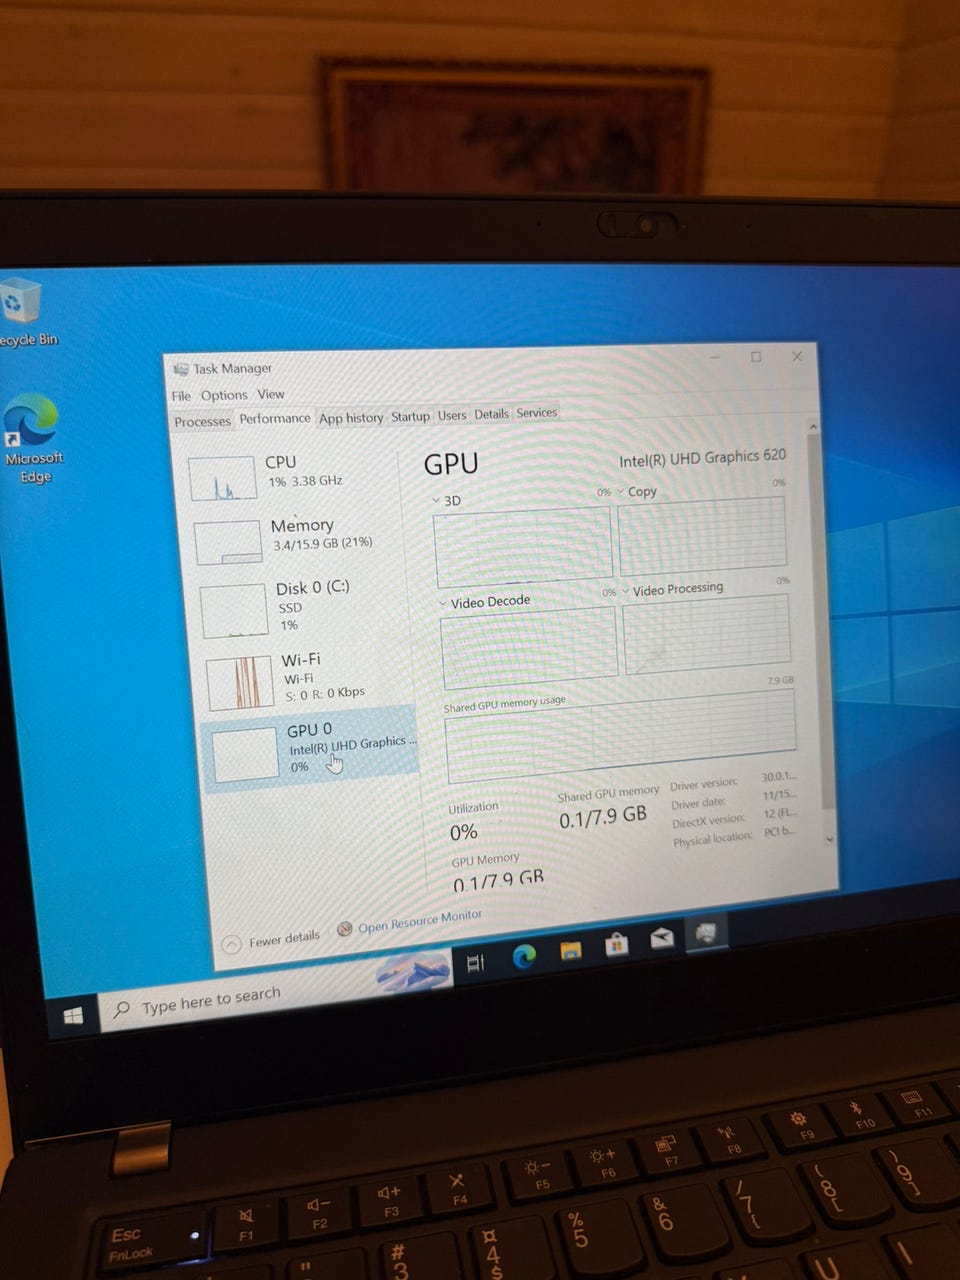960x1280 pixels.
Task: Click the search magnifier icon in taskbar
Action: click(x=121, y=1010)
